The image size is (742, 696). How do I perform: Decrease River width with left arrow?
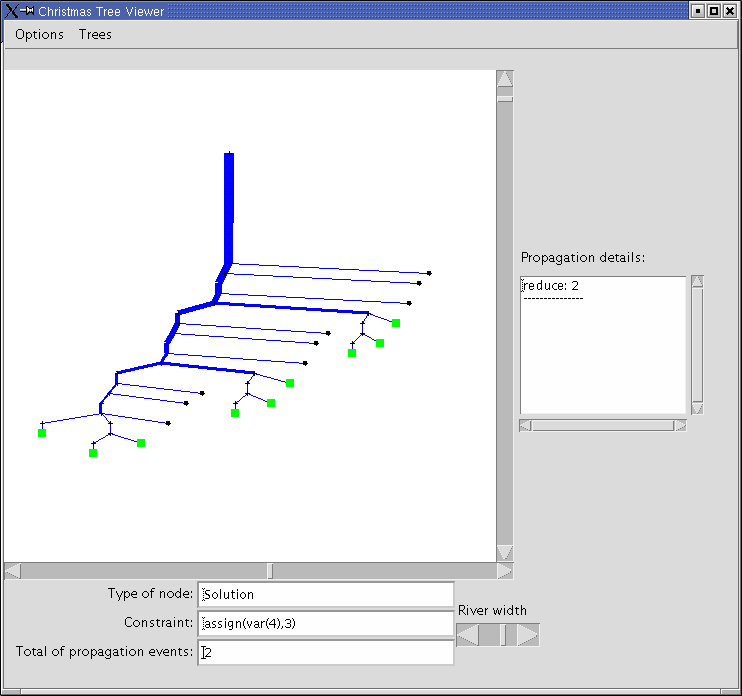click(x=467, y=635)
